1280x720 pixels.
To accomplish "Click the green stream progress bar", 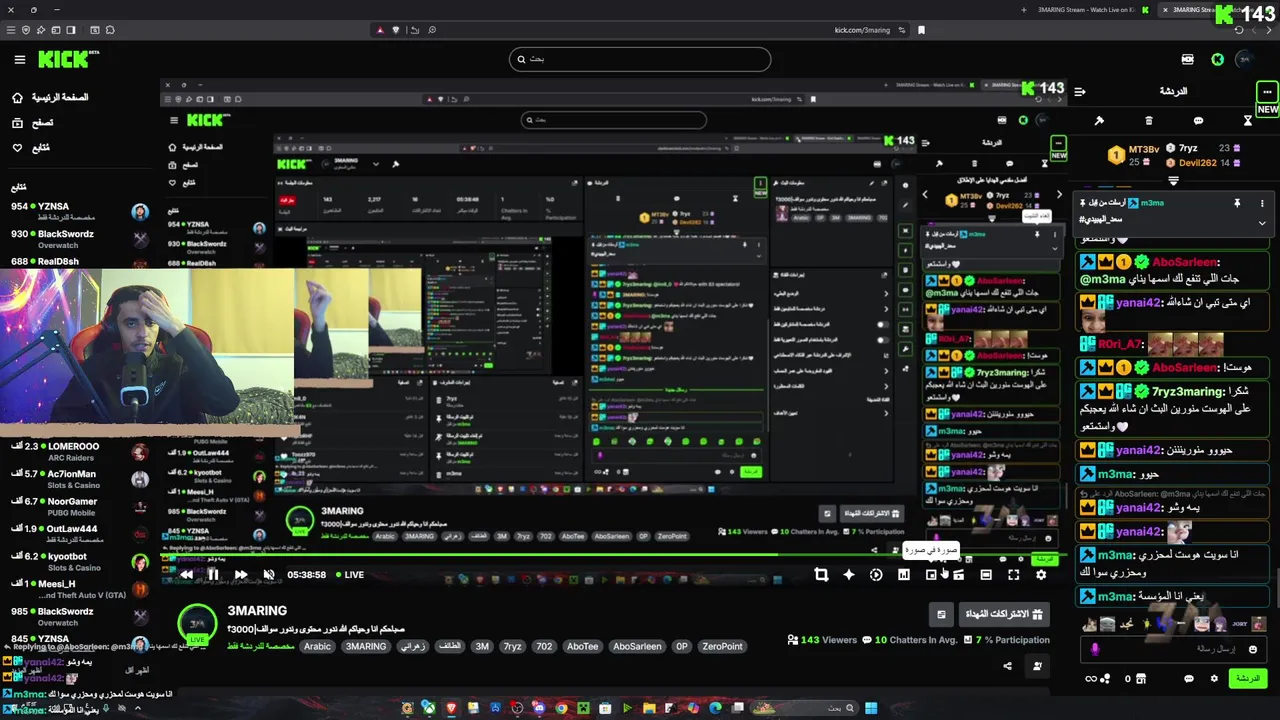I will pos(615,556).
